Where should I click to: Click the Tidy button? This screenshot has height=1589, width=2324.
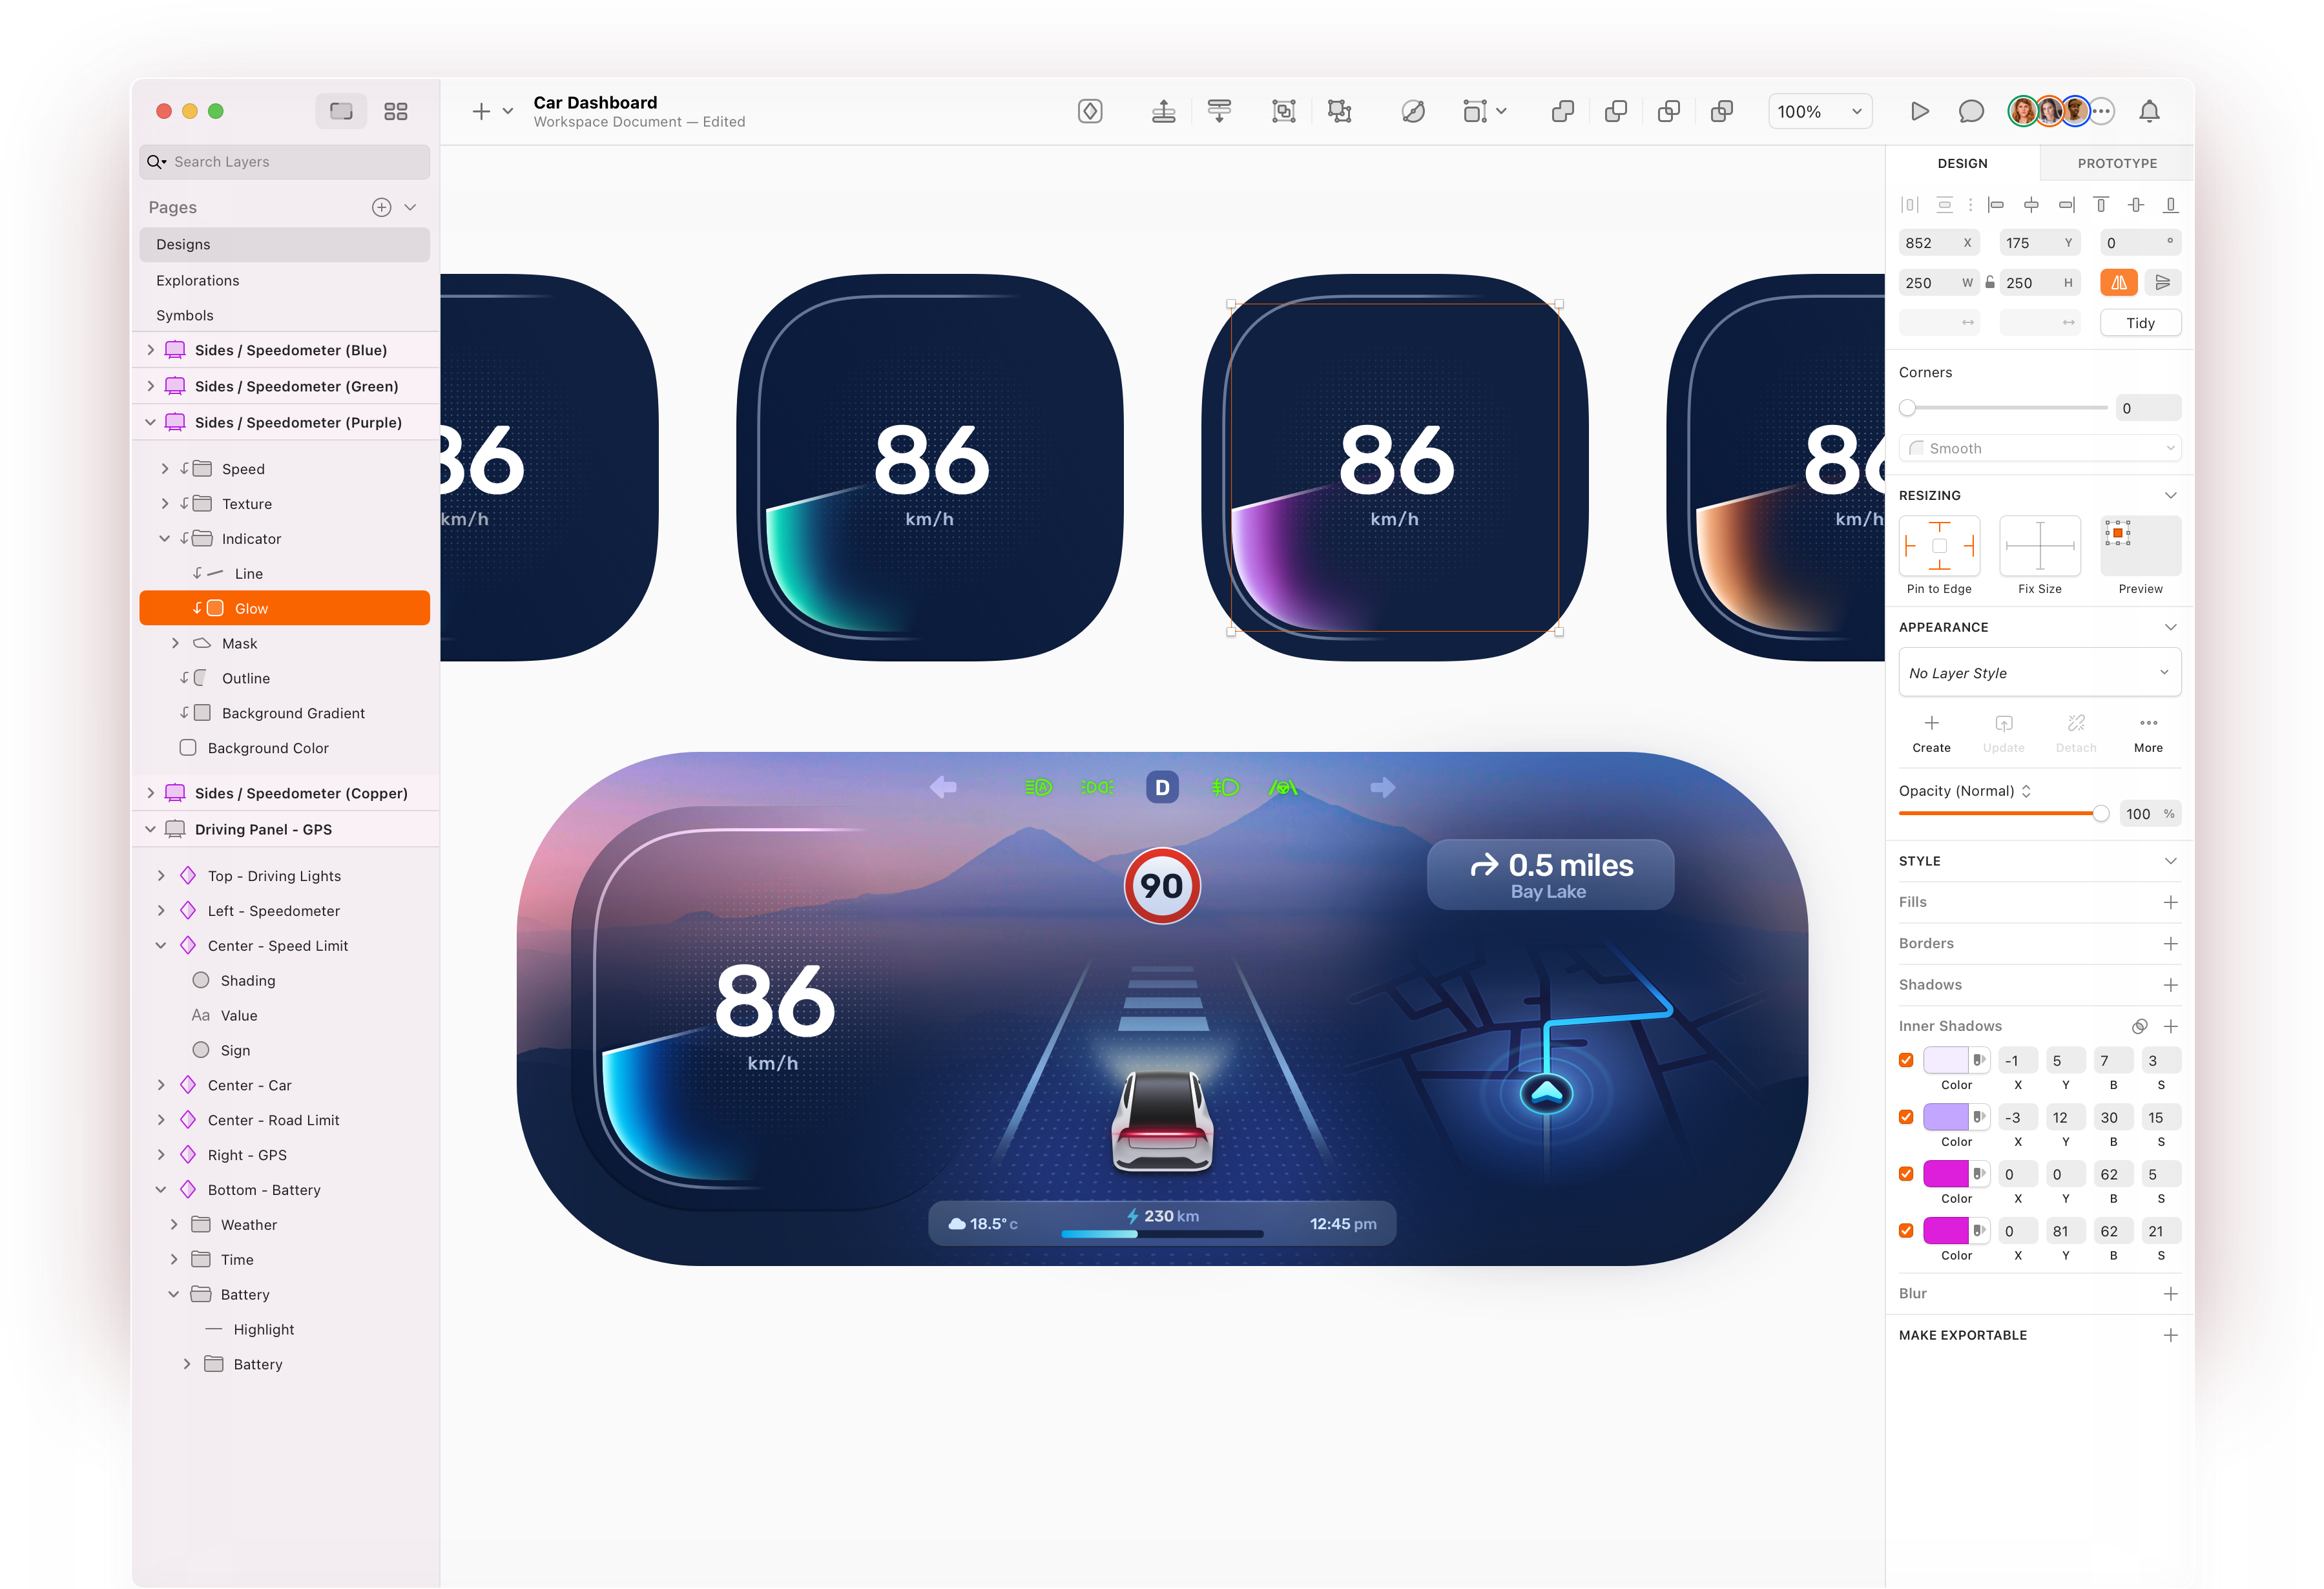2140,323
